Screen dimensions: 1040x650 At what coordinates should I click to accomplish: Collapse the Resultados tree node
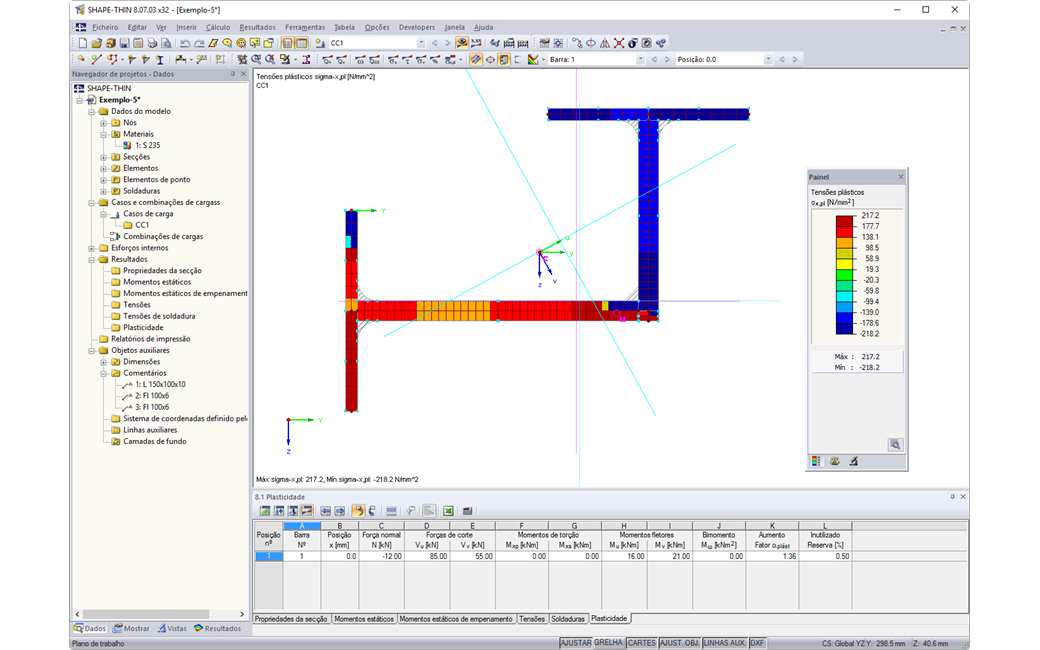pos(92,259)
